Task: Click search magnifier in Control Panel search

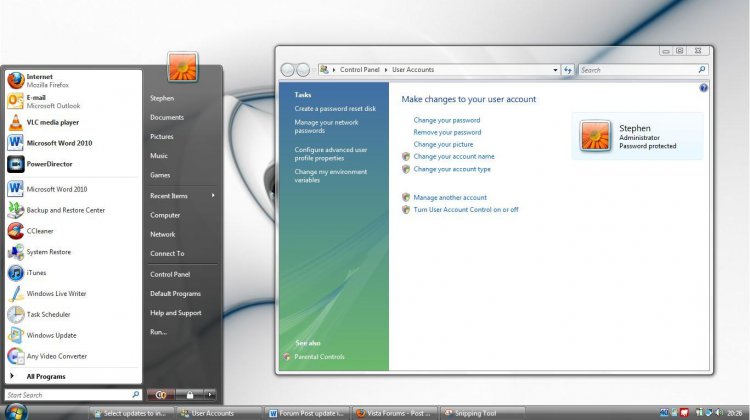Action: pyautogui.click(x=702, y=70)
